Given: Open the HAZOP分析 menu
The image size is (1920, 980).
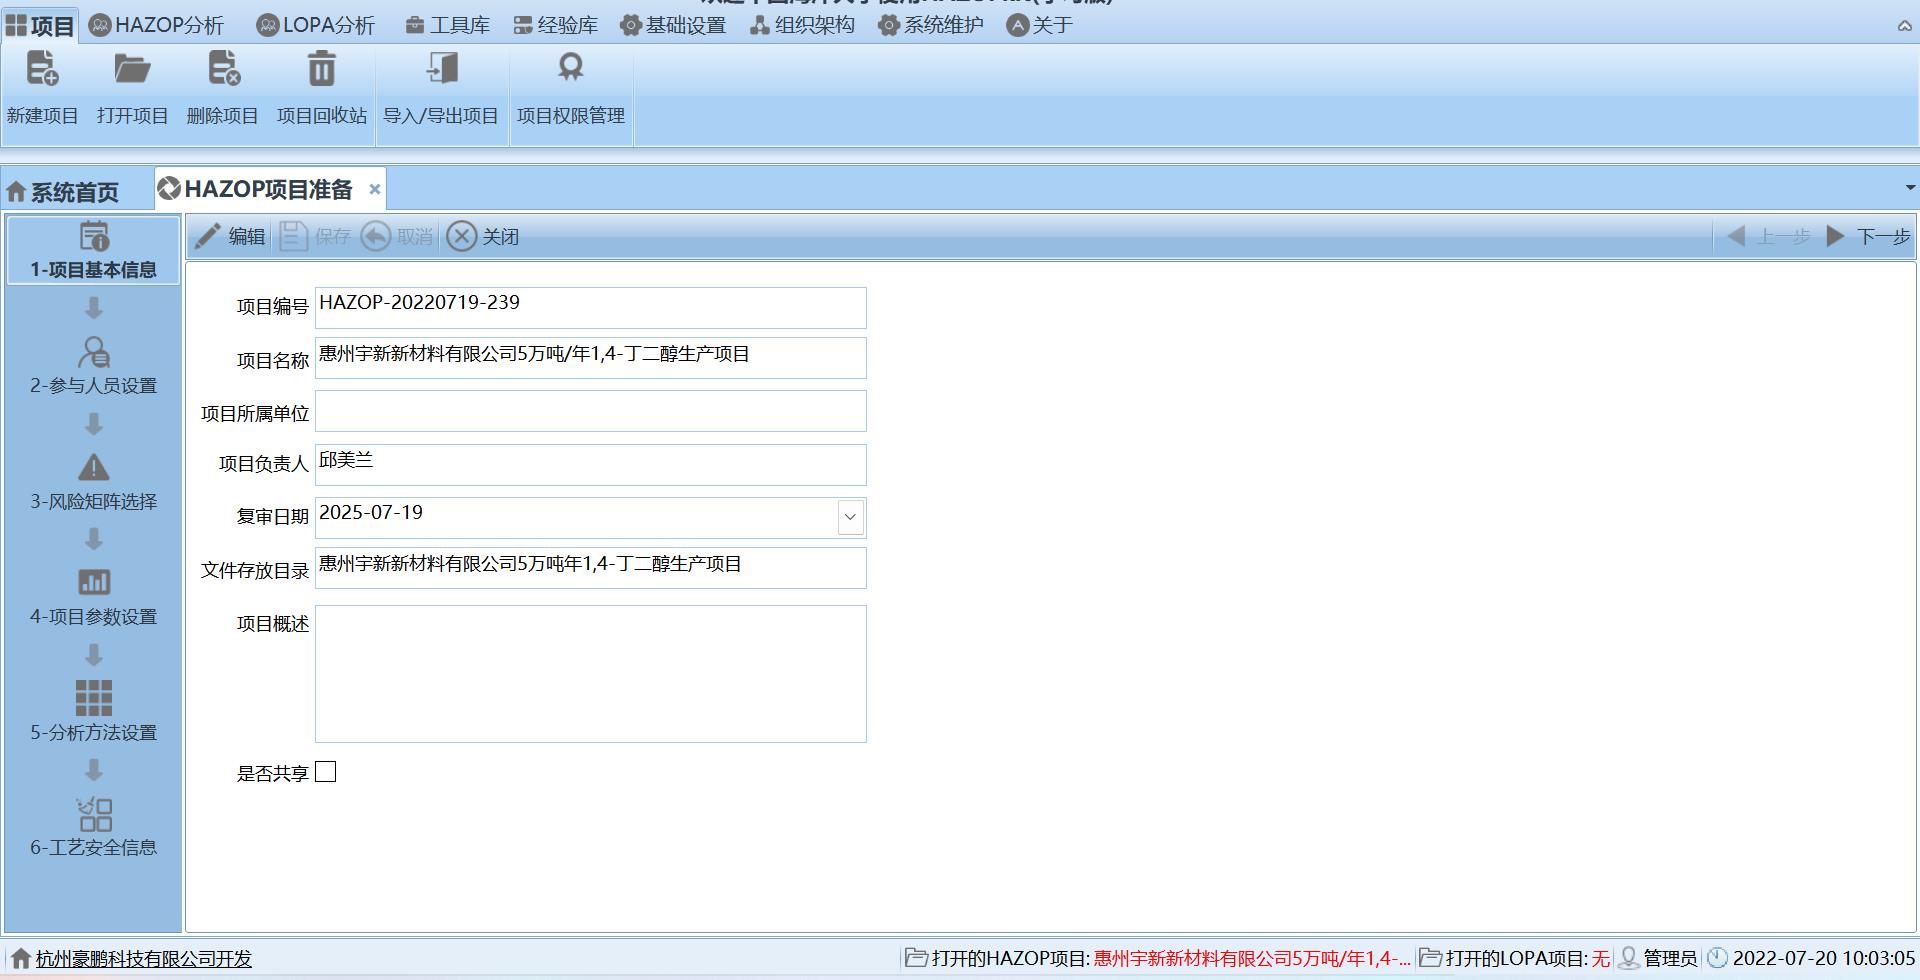Looking at the screenshot, I should coord(156,26).
